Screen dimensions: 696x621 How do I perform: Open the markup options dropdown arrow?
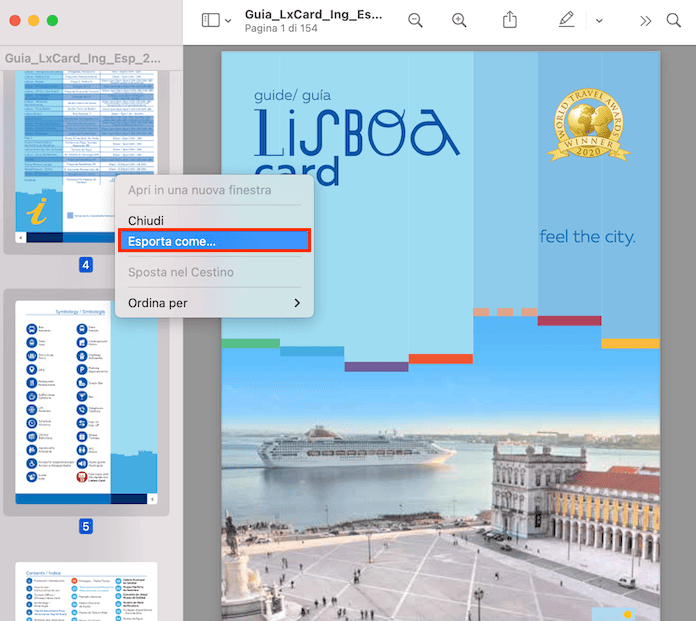tap(599, 20)
